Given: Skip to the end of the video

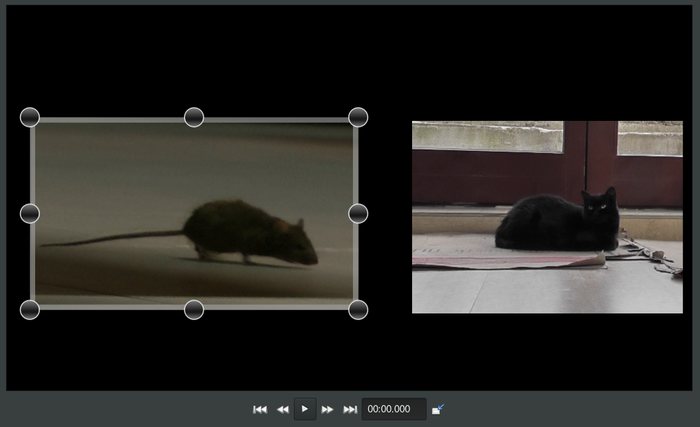Looking at the screenshot, I should click(350, 409).
